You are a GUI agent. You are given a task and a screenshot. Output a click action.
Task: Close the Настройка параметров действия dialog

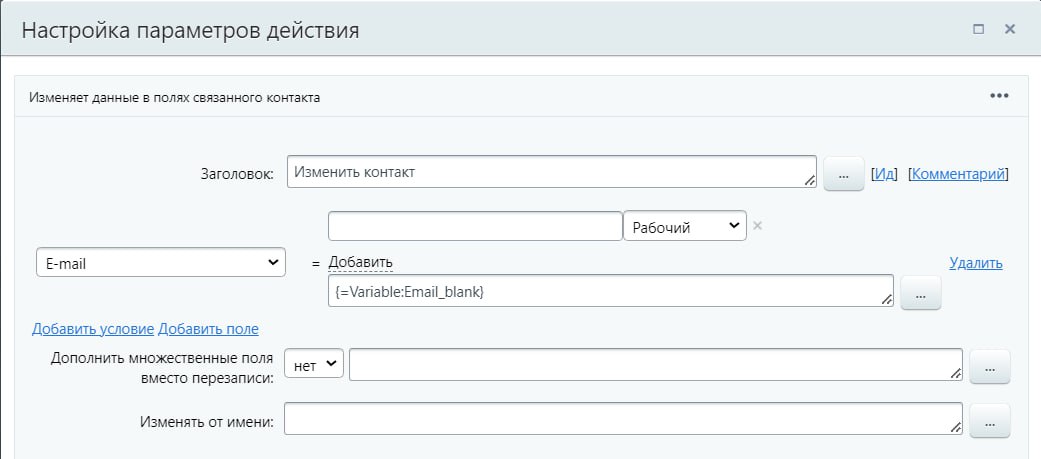click(x=1010, y=30)
